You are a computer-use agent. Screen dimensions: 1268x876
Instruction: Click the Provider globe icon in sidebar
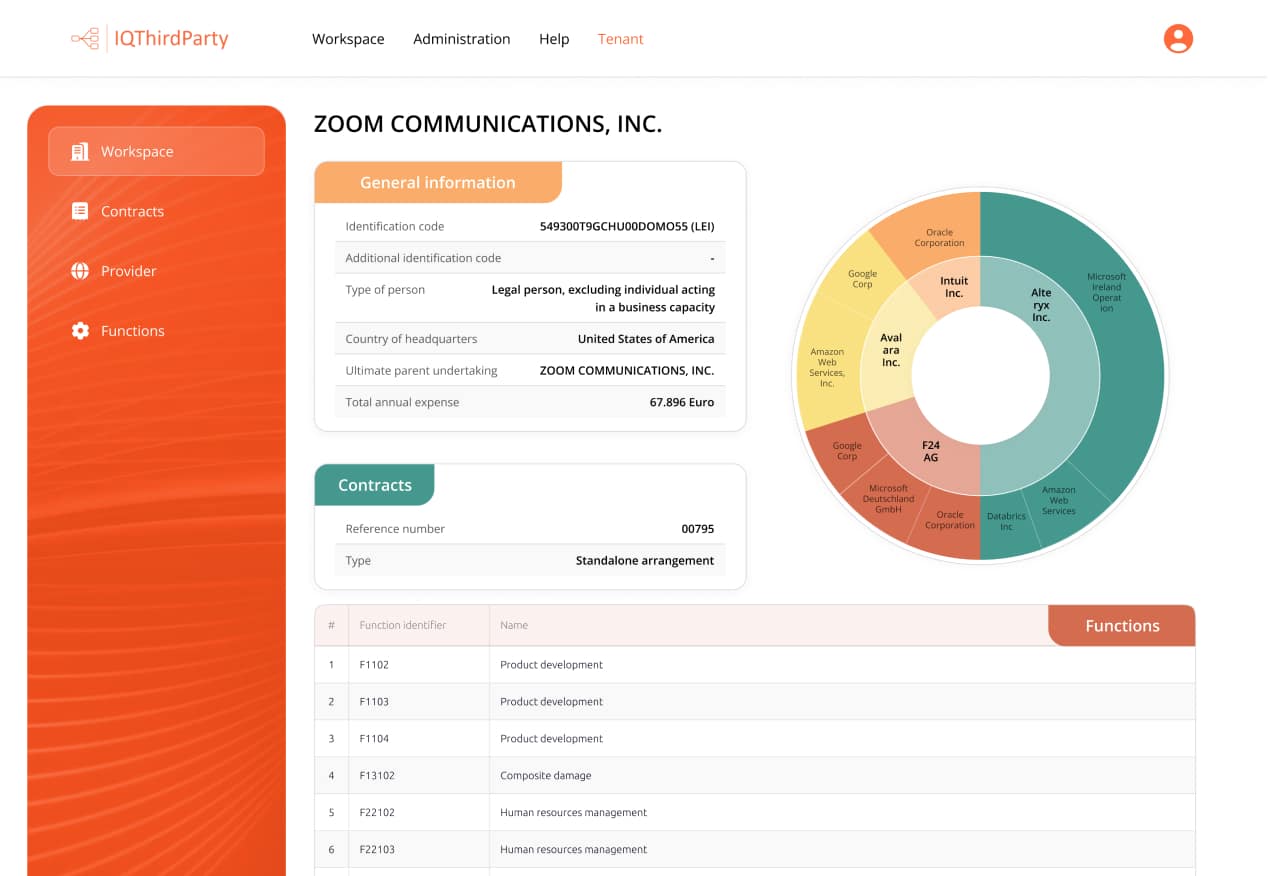80,271
